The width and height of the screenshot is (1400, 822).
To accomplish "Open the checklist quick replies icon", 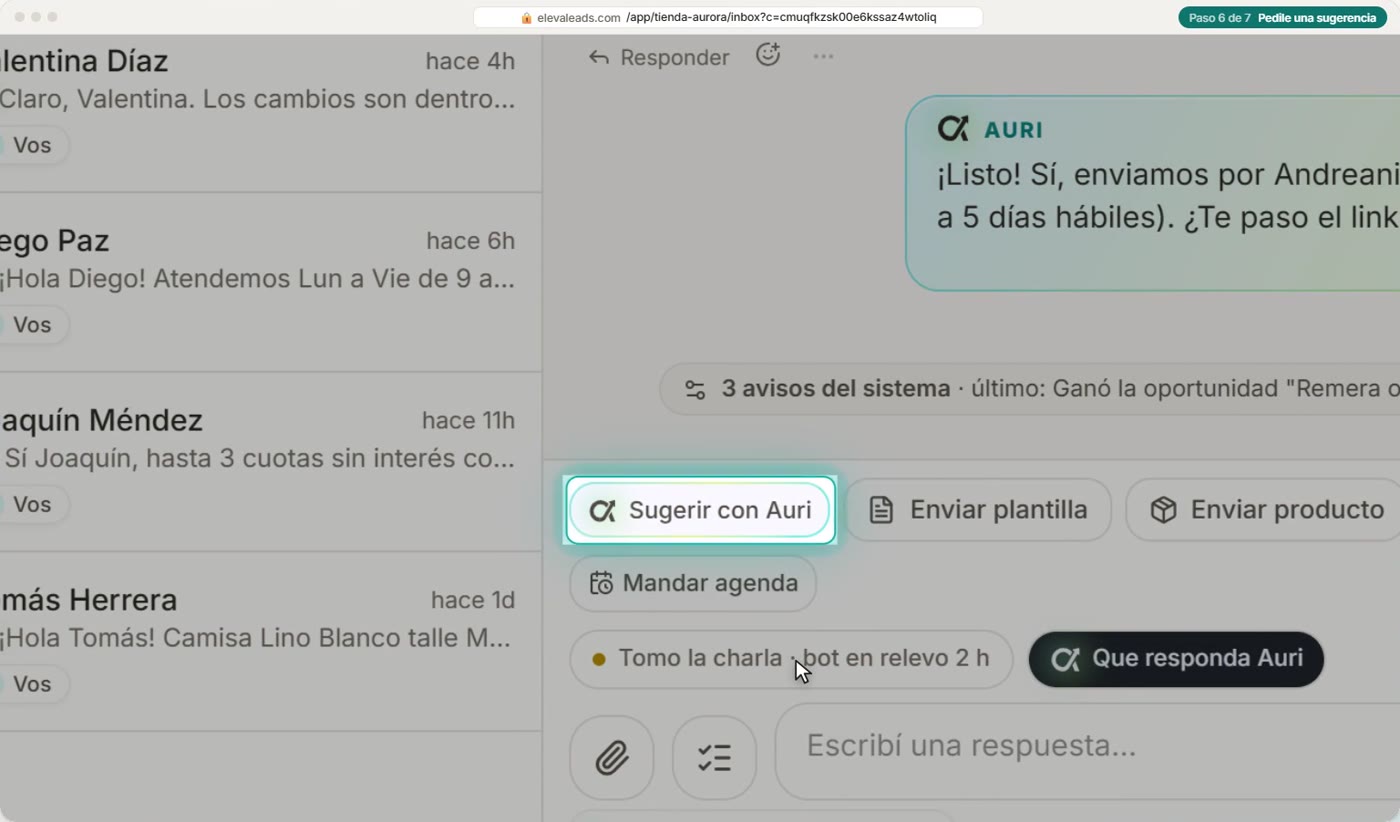I will tap(714, 758).
